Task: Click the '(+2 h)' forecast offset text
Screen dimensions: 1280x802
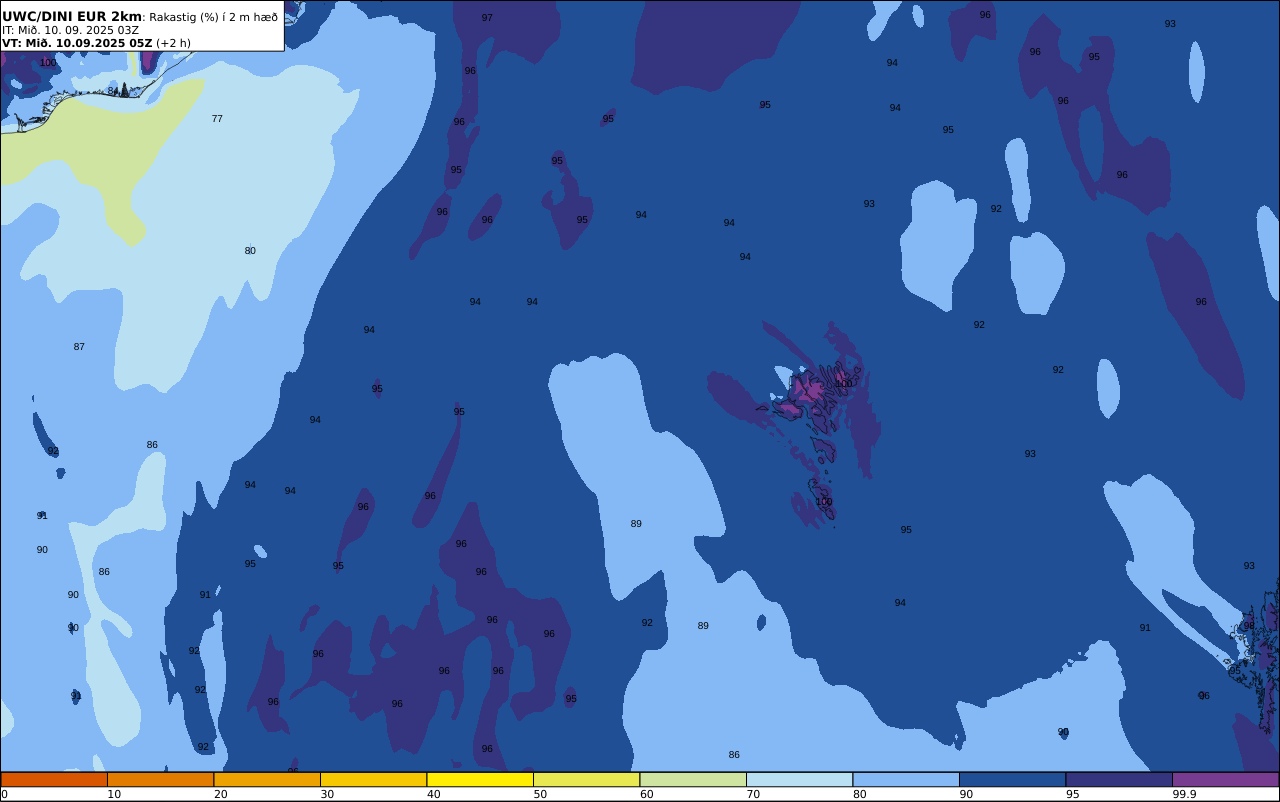Action: pos(173,43)
